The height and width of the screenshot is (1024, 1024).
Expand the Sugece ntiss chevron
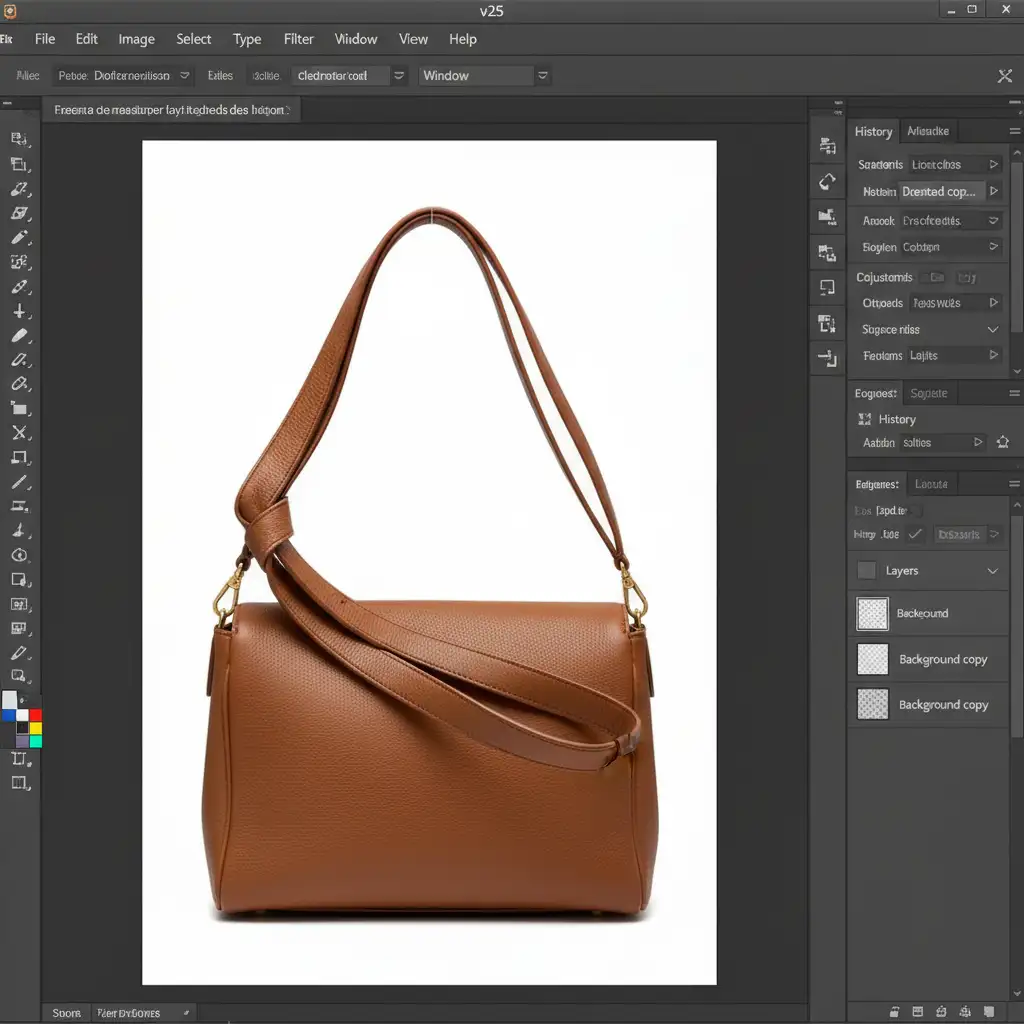[993, 329]
